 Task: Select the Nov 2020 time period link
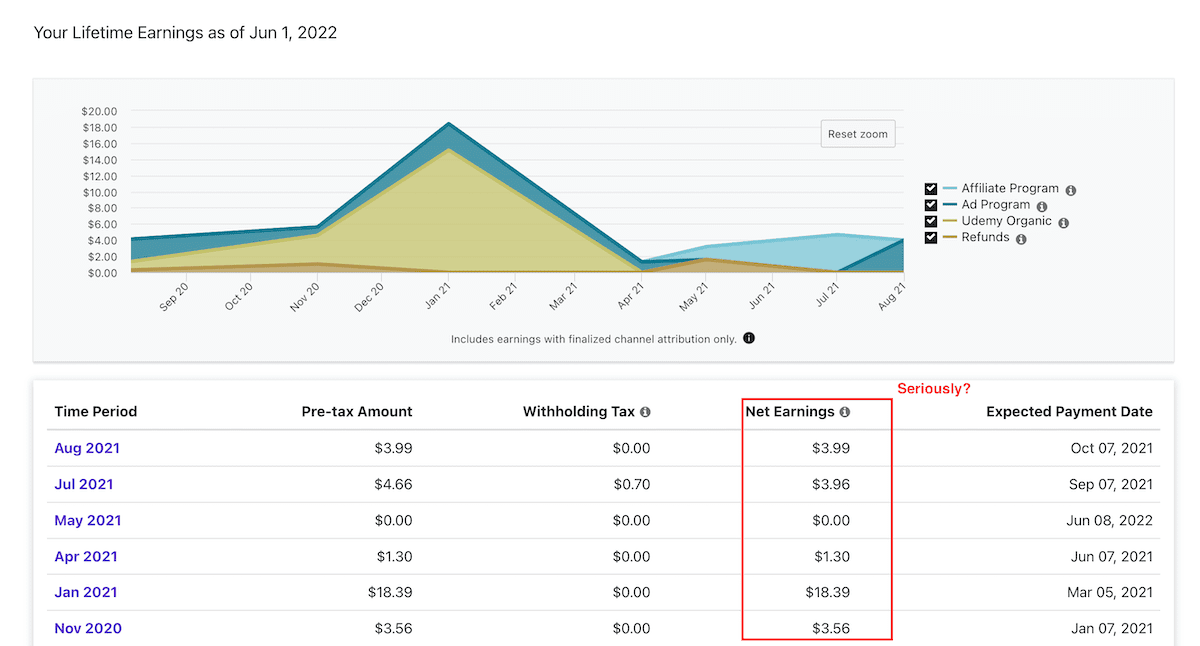click(87, 628)
